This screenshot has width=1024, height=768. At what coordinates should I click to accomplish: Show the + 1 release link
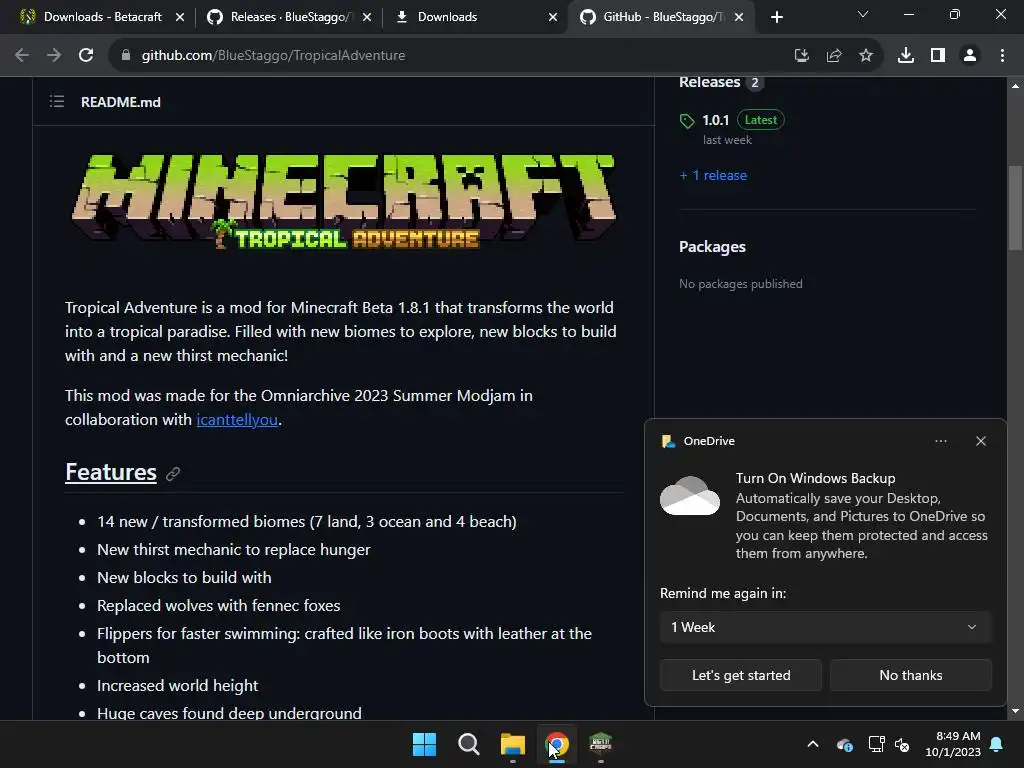[x=713, y=175]
